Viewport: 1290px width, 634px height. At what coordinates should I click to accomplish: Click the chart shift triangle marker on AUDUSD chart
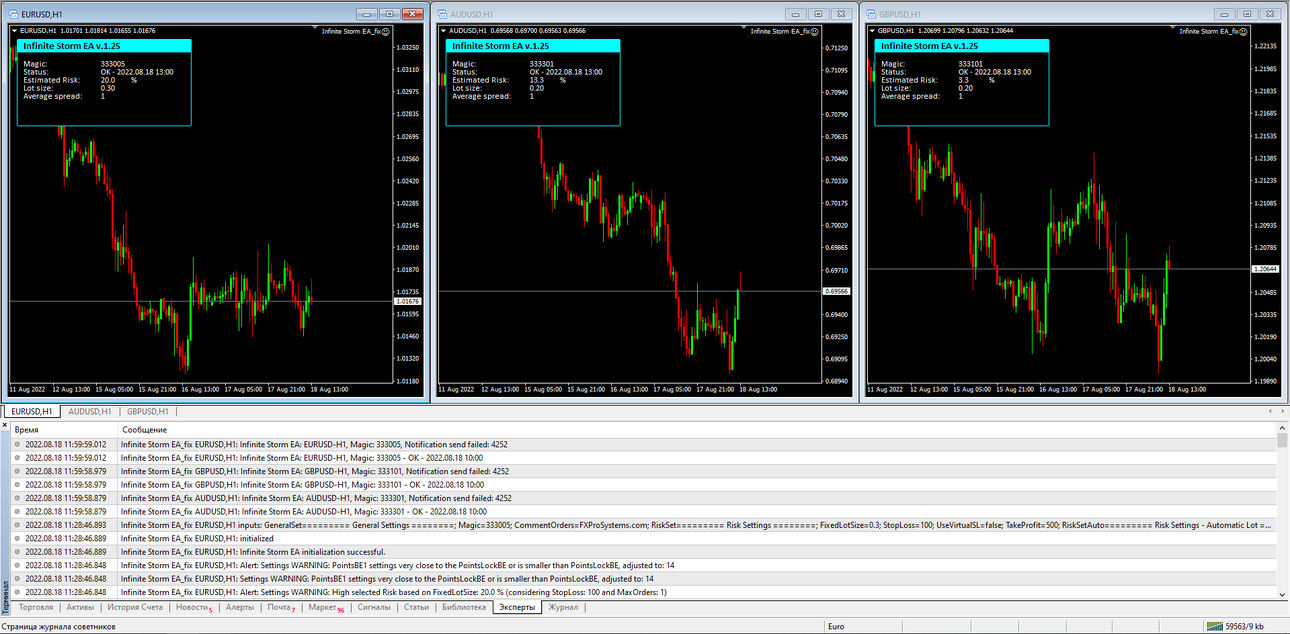745,28
